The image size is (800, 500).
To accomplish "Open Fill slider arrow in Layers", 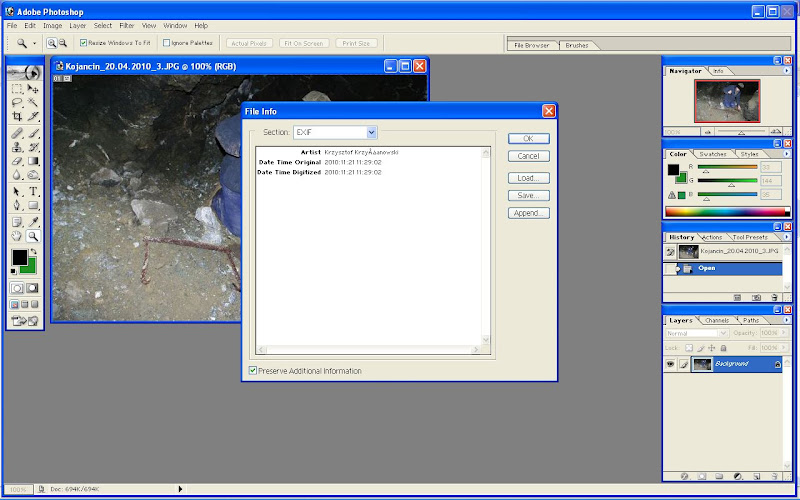I will tap(784, 348).
